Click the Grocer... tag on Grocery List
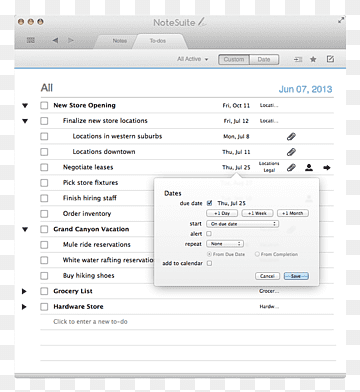Screen dimensions: 360x392 269,291
